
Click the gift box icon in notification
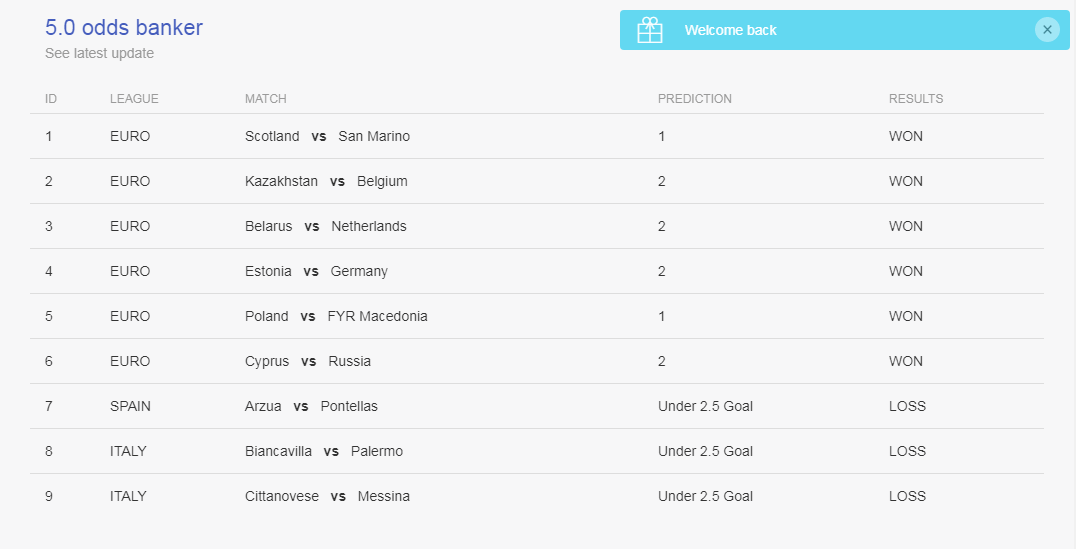649,30
